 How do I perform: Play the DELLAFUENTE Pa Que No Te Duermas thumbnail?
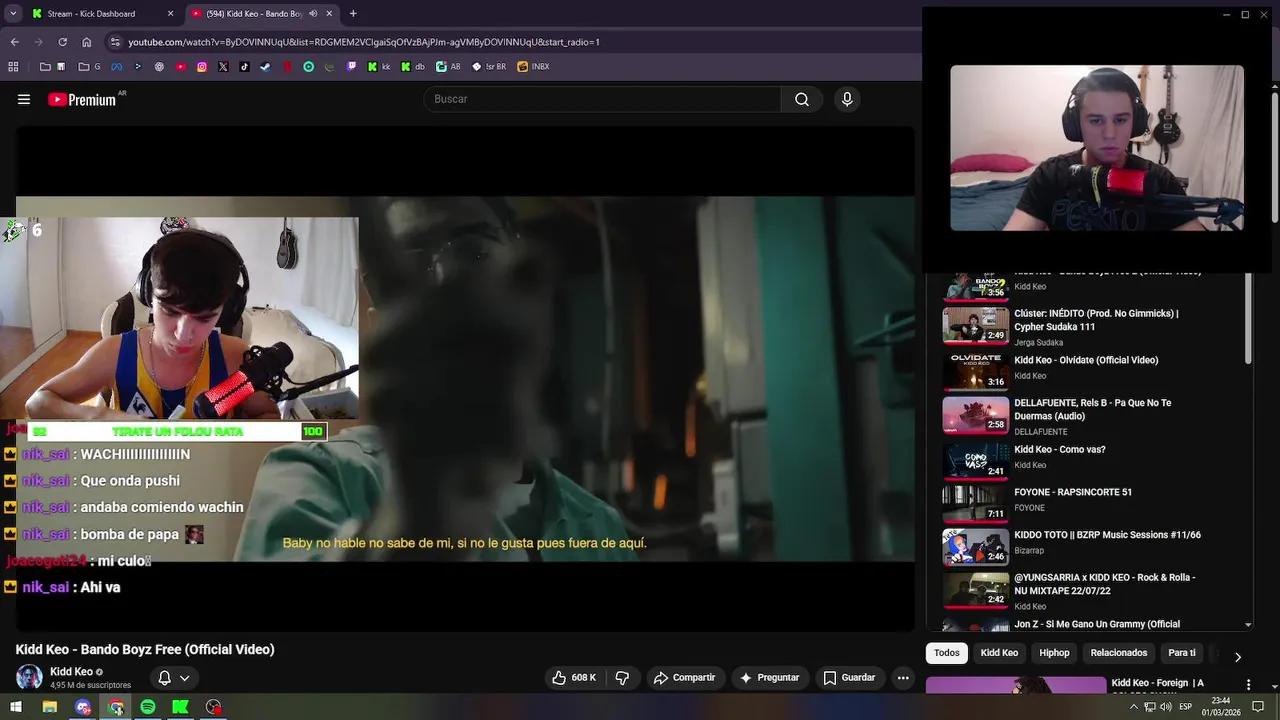[x=975, y=415]
